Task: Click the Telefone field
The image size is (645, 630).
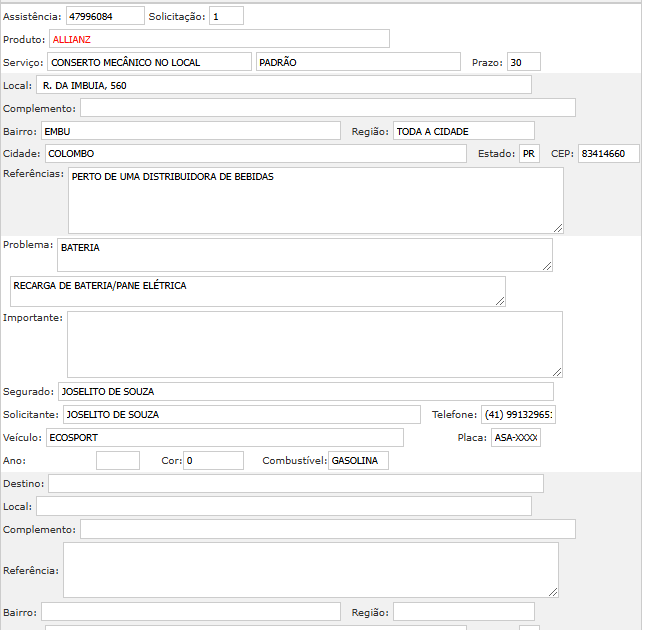Action: click(x=518, y=414)
